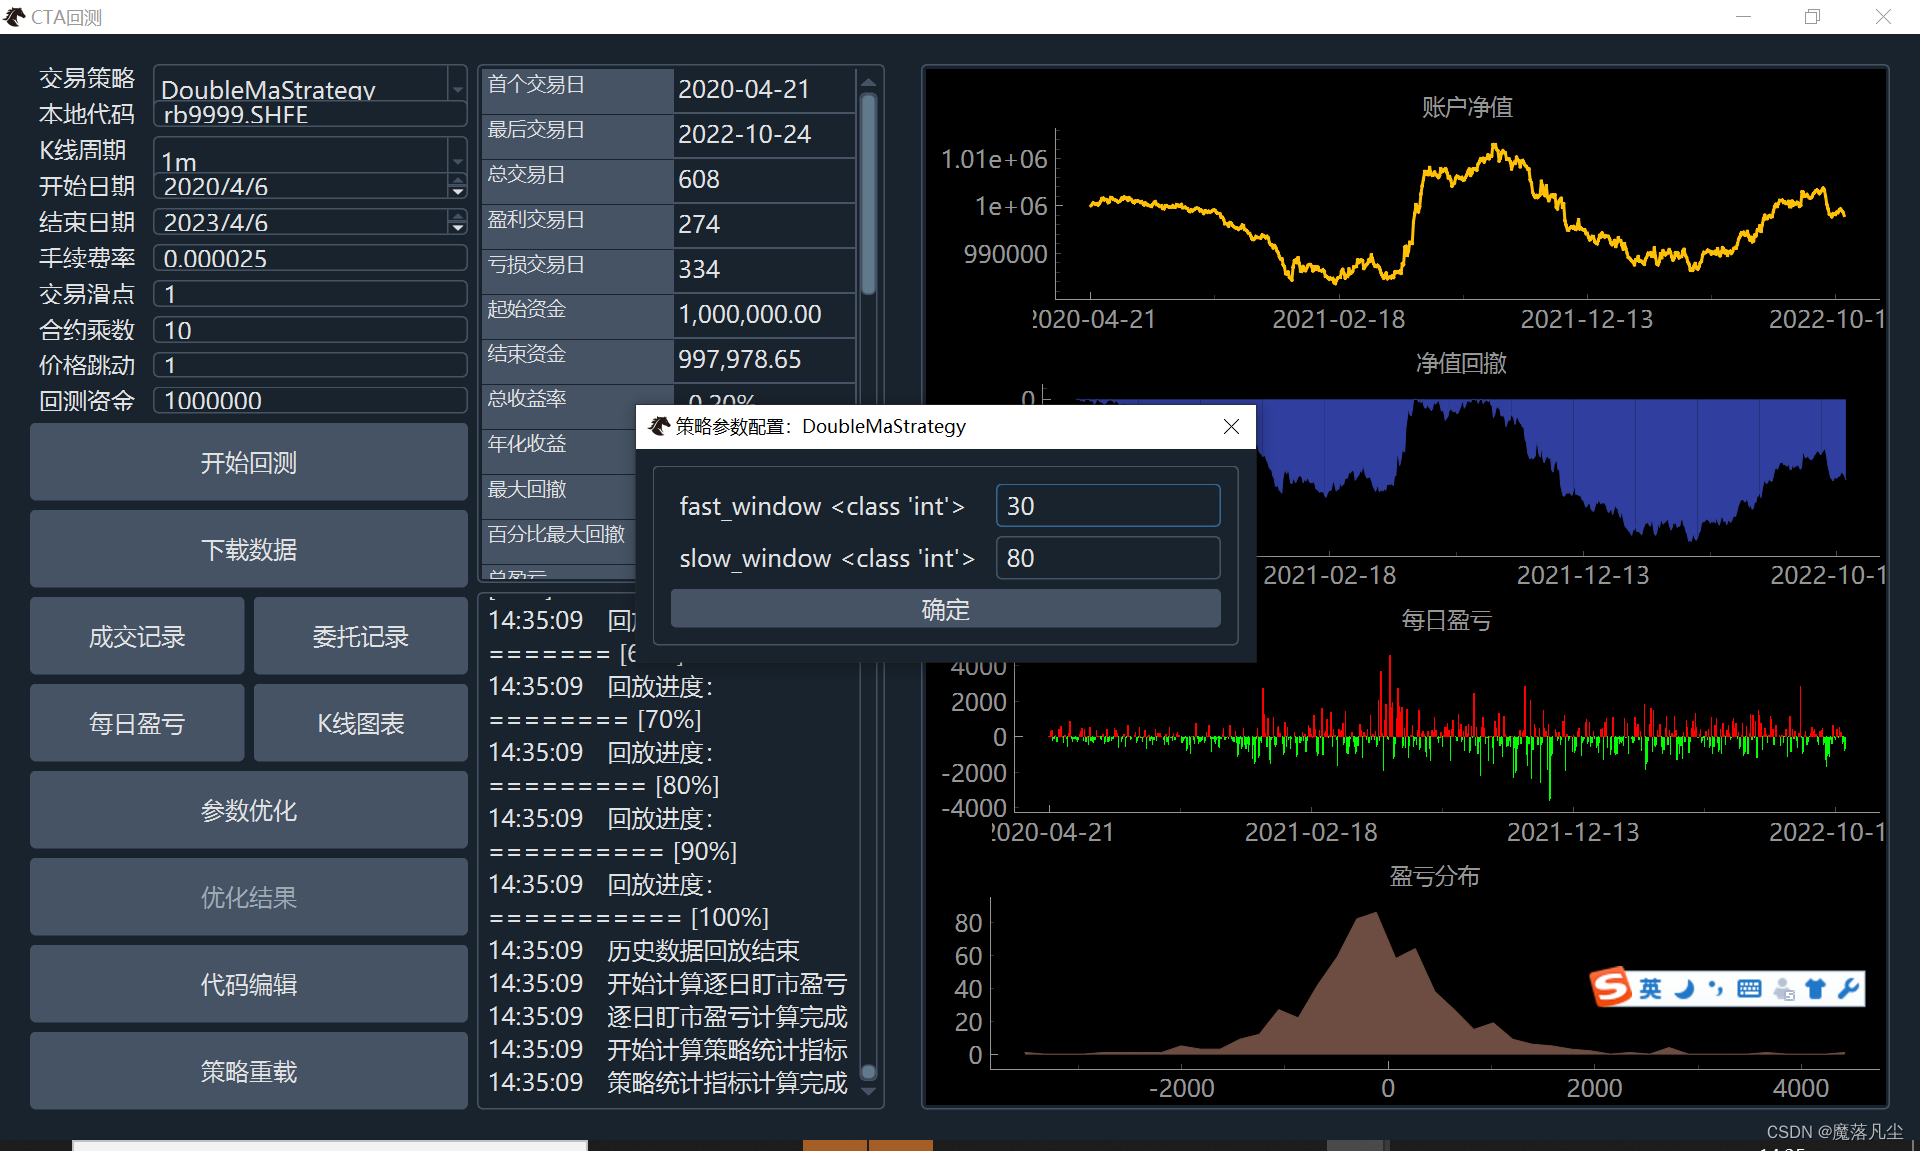This screenshot has height=1151, width=1920.
Task: Click the CTA回测 window app icon
Action: pyautogui.click(x=14, y=17)
